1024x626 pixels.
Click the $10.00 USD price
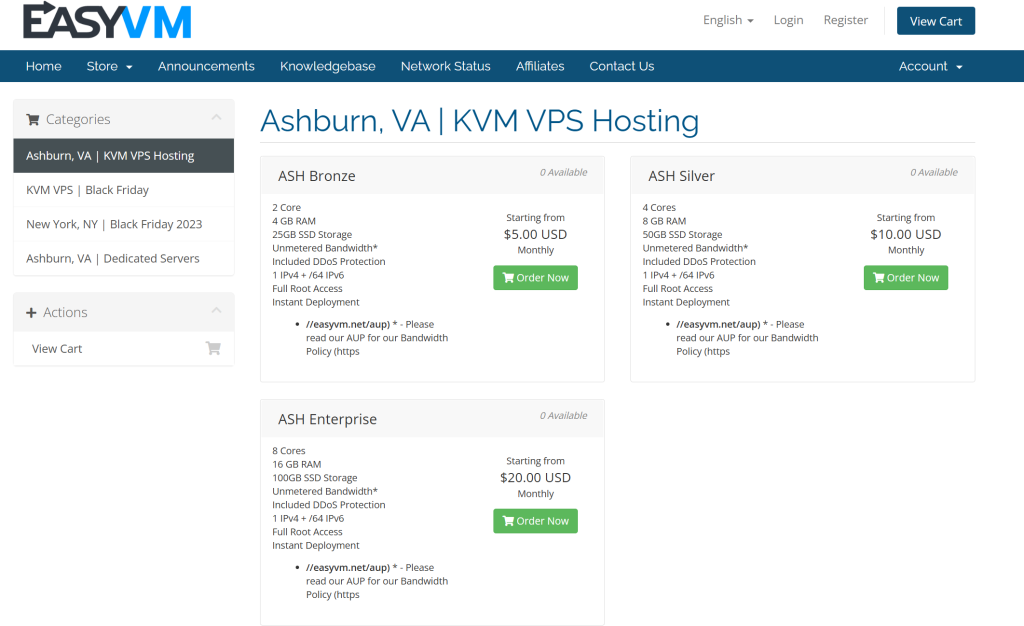pos(906,234)
